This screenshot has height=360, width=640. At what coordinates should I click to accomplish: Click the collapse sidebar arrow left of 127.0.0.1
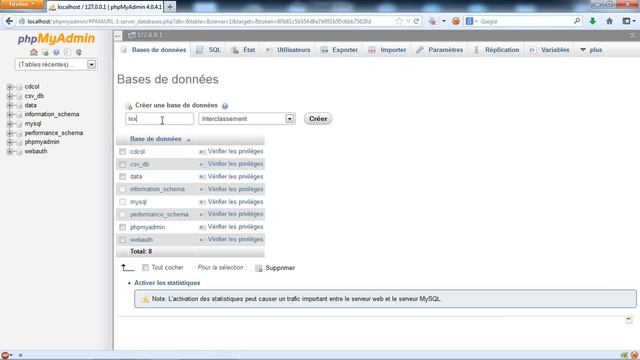point(118,36)
